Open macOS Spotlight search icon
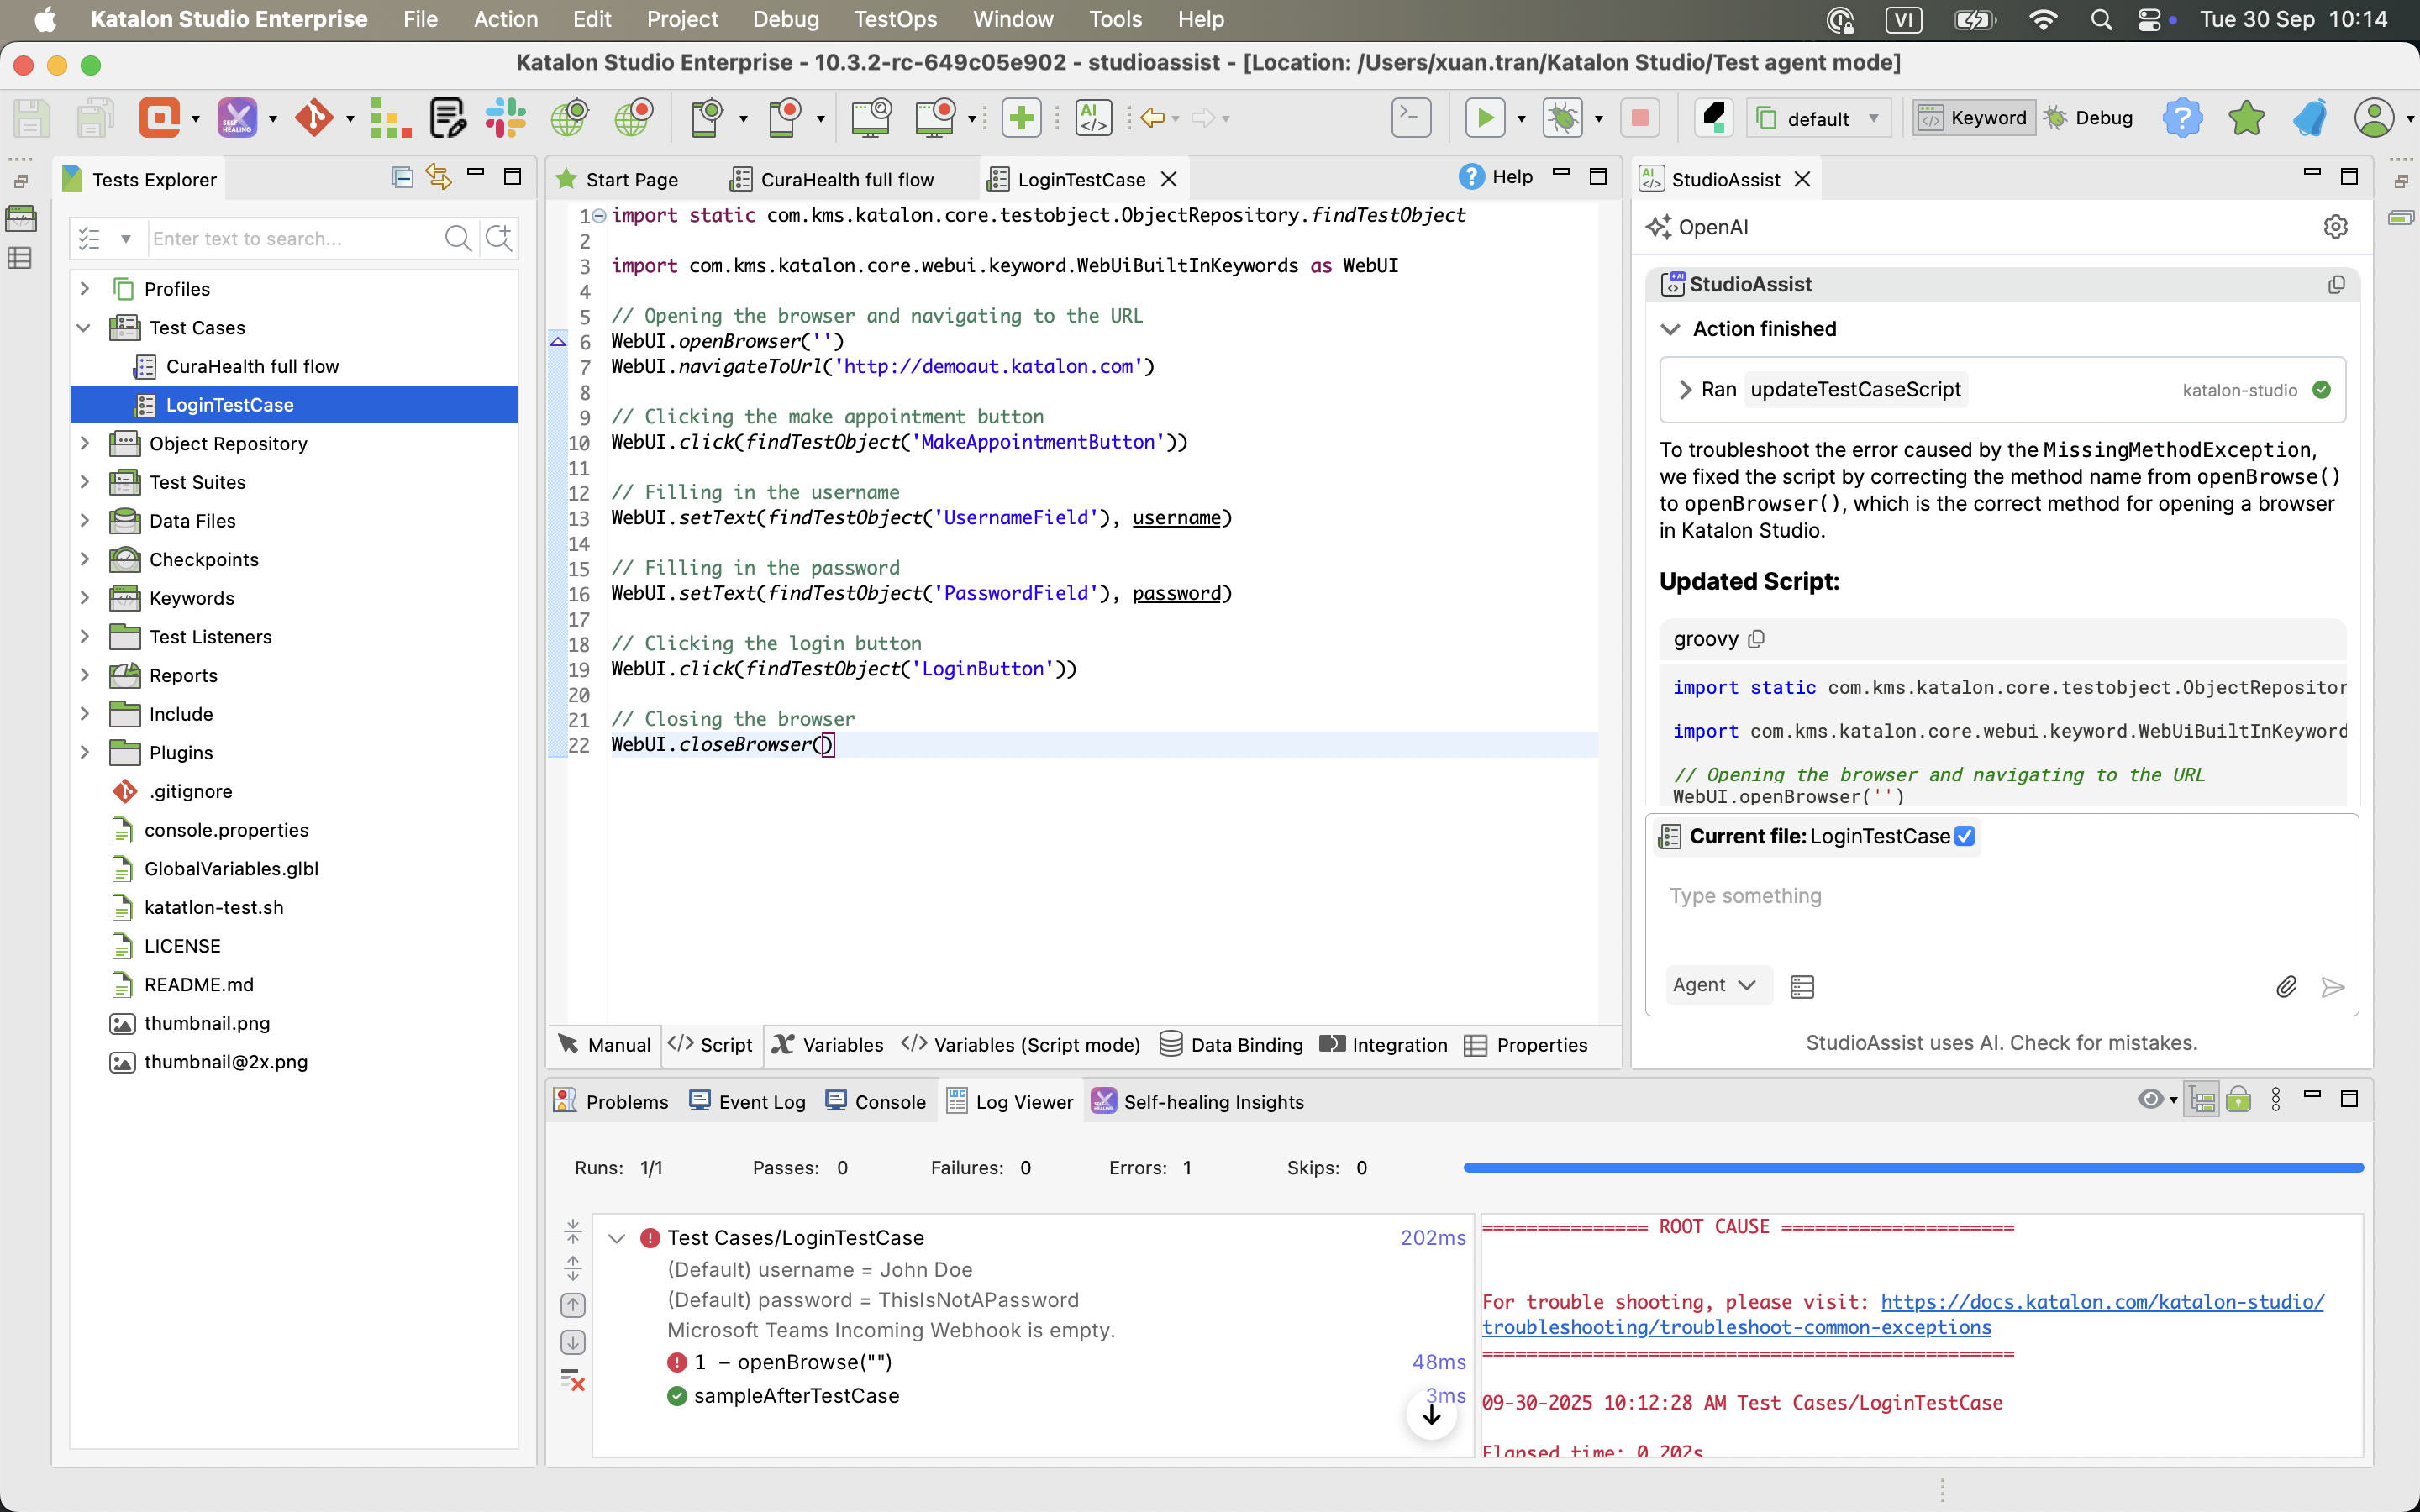The width and height of the screenshot is (2420, 1512). tap(2101, 19)
